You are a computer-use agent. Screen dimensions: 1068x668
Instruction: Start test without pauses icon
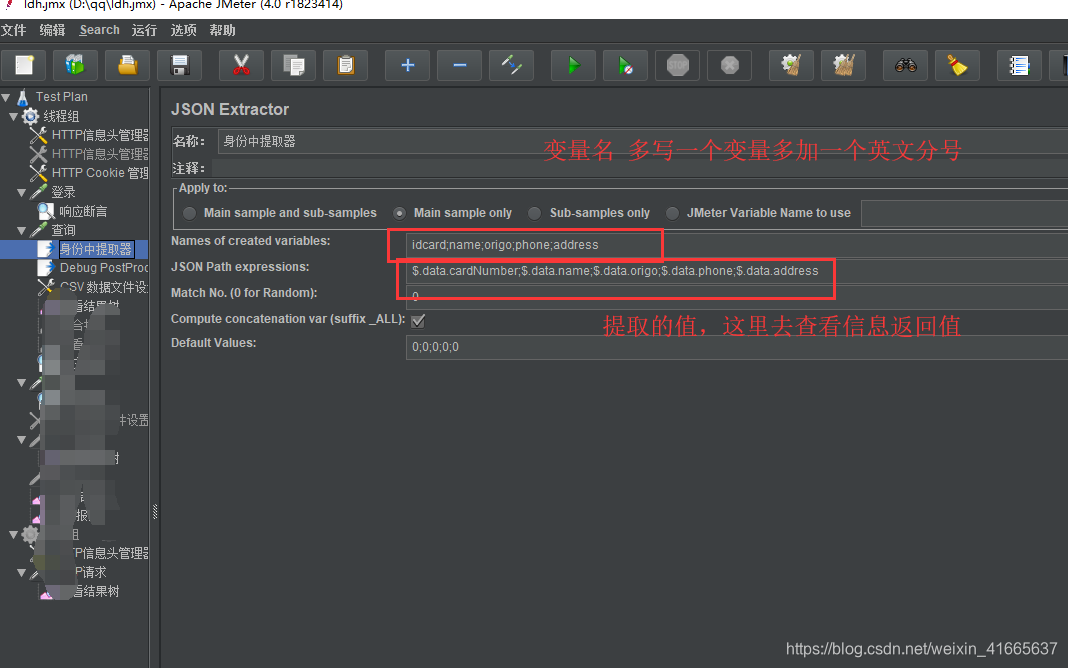(x=625, y=65)
